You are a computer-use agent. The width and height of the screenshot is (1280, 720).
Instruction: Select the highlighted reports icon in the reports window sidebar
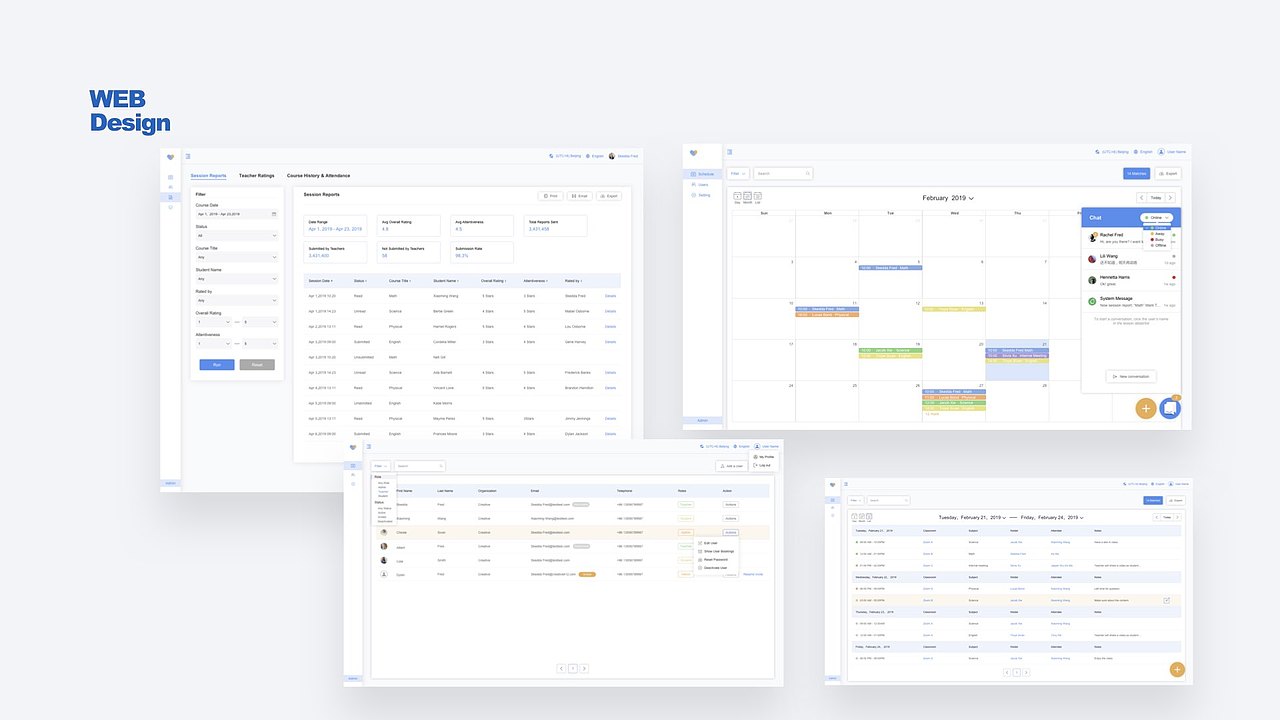click(x=170, y=197)
